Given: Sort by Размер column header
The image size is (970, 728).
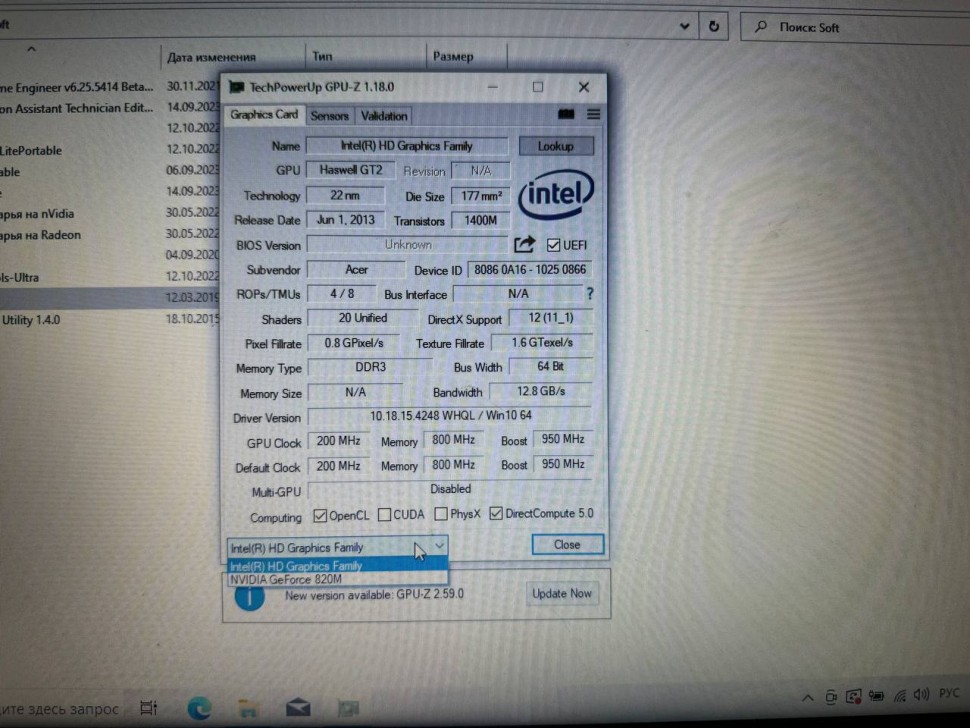Looking at the screenshot, I should coord(466,56).
